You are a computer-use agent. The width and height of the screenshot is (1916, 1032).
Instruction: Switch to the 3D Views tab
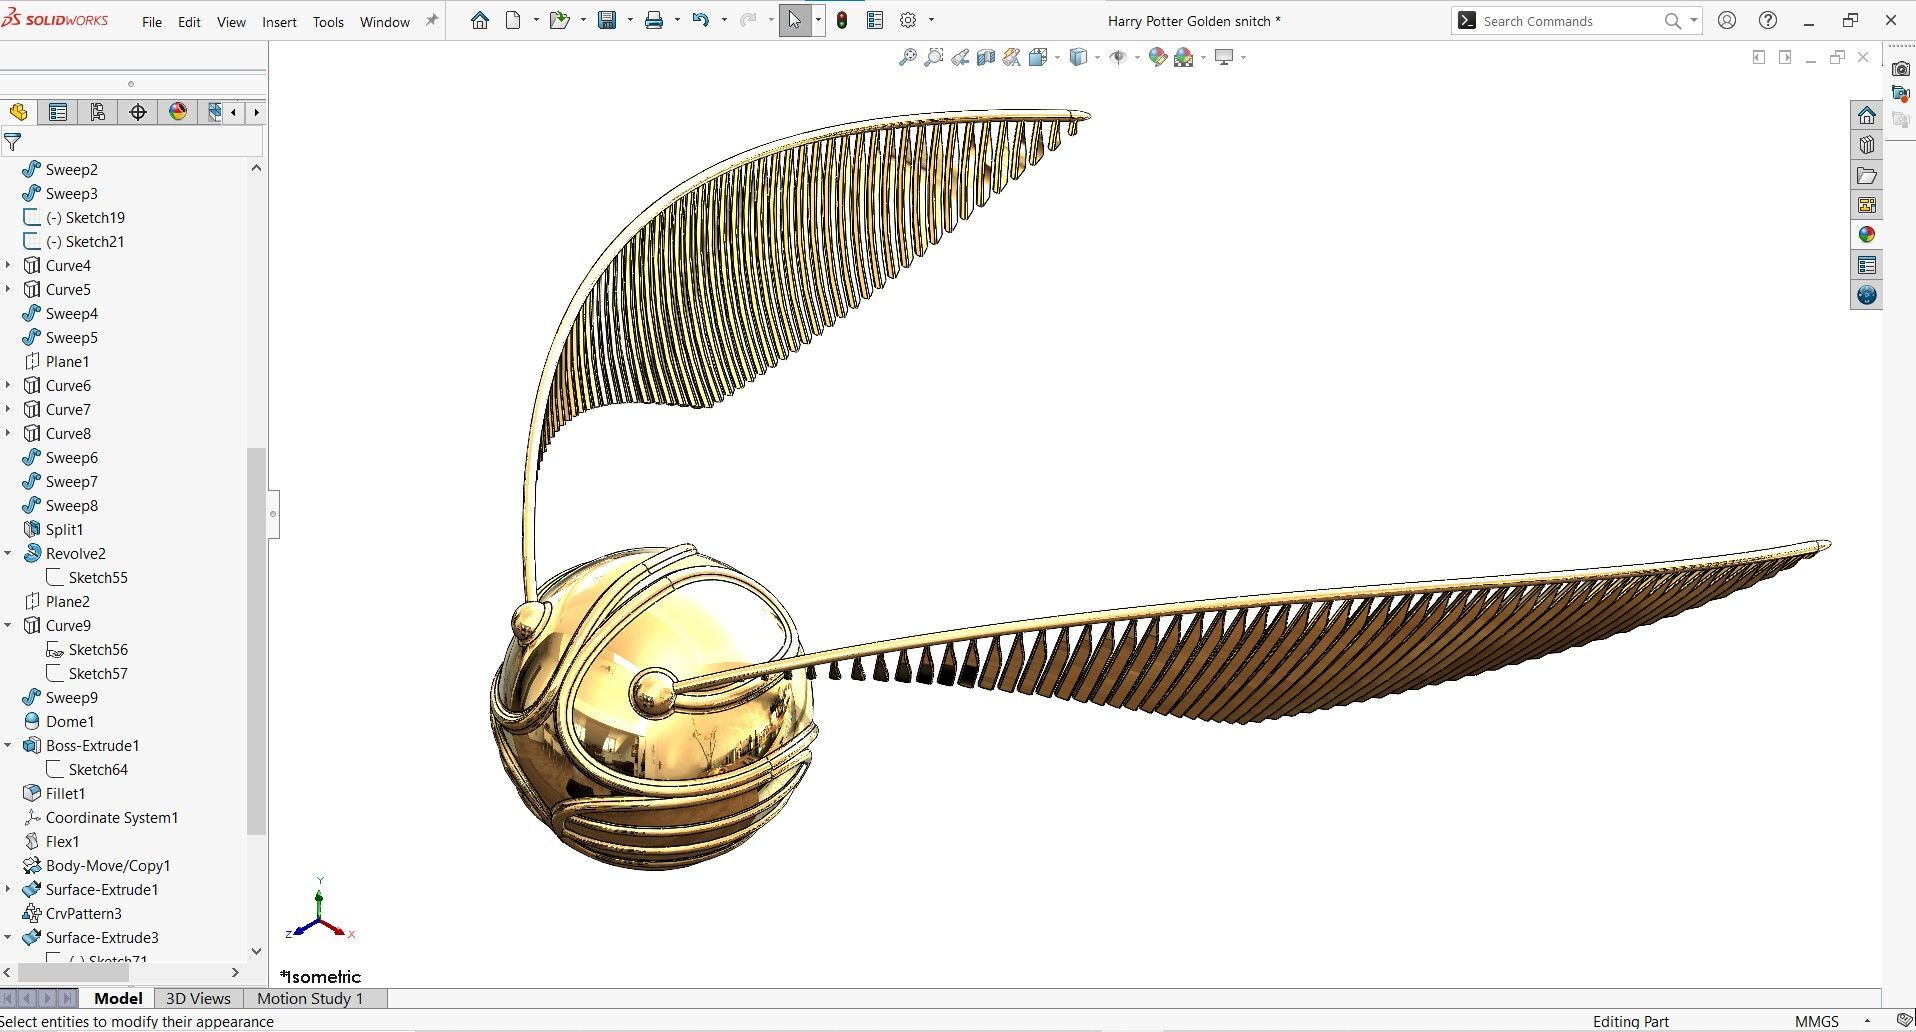198,998
